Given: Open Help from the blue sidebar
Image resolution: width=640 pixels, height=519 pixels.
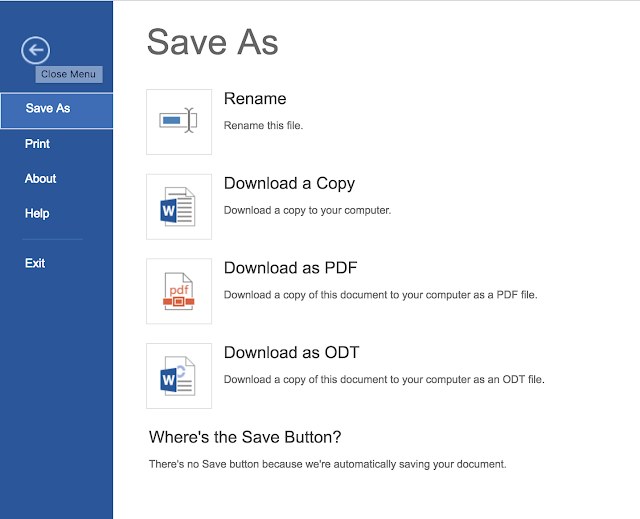Looking at the screenshot, I should pos(37,213).
